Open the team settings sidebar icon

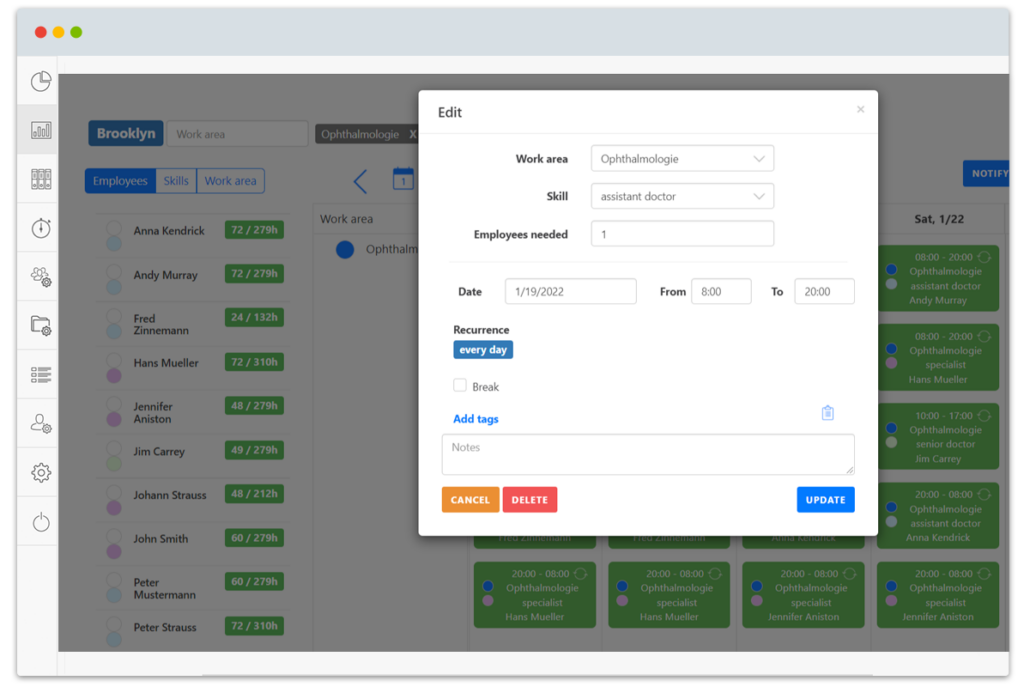click(41, 277)
